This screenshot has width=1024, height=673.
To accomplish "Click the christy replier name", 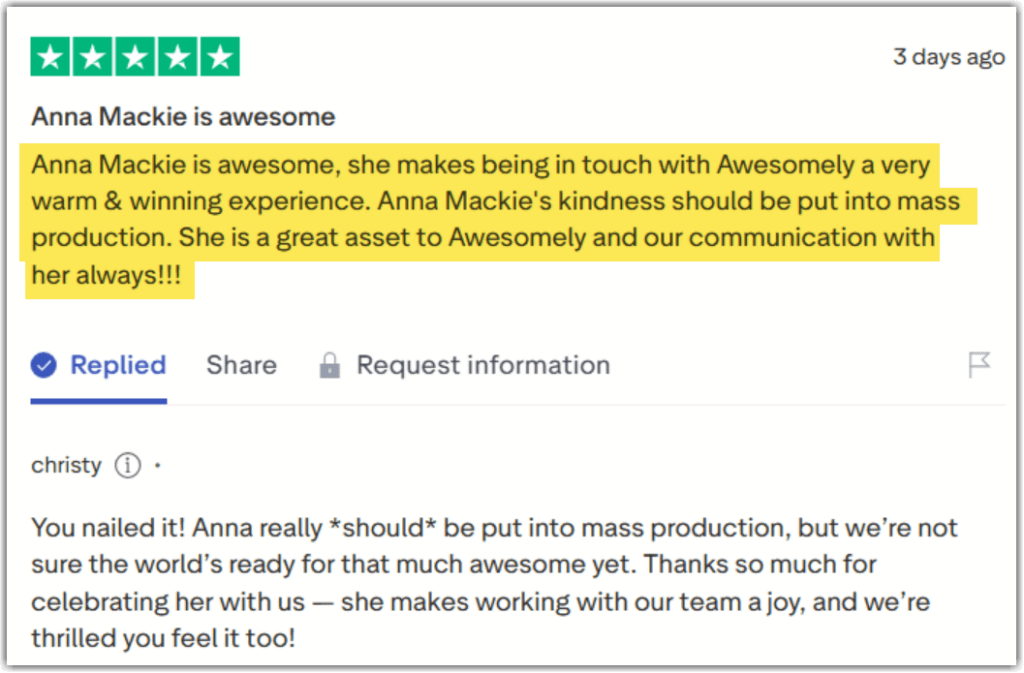I will (66, 465).
